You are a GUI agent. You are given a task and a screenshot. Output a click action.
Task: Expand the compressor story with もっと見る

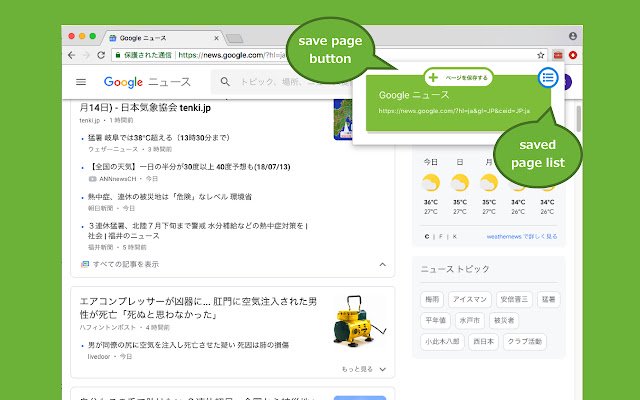click(364, 369)
